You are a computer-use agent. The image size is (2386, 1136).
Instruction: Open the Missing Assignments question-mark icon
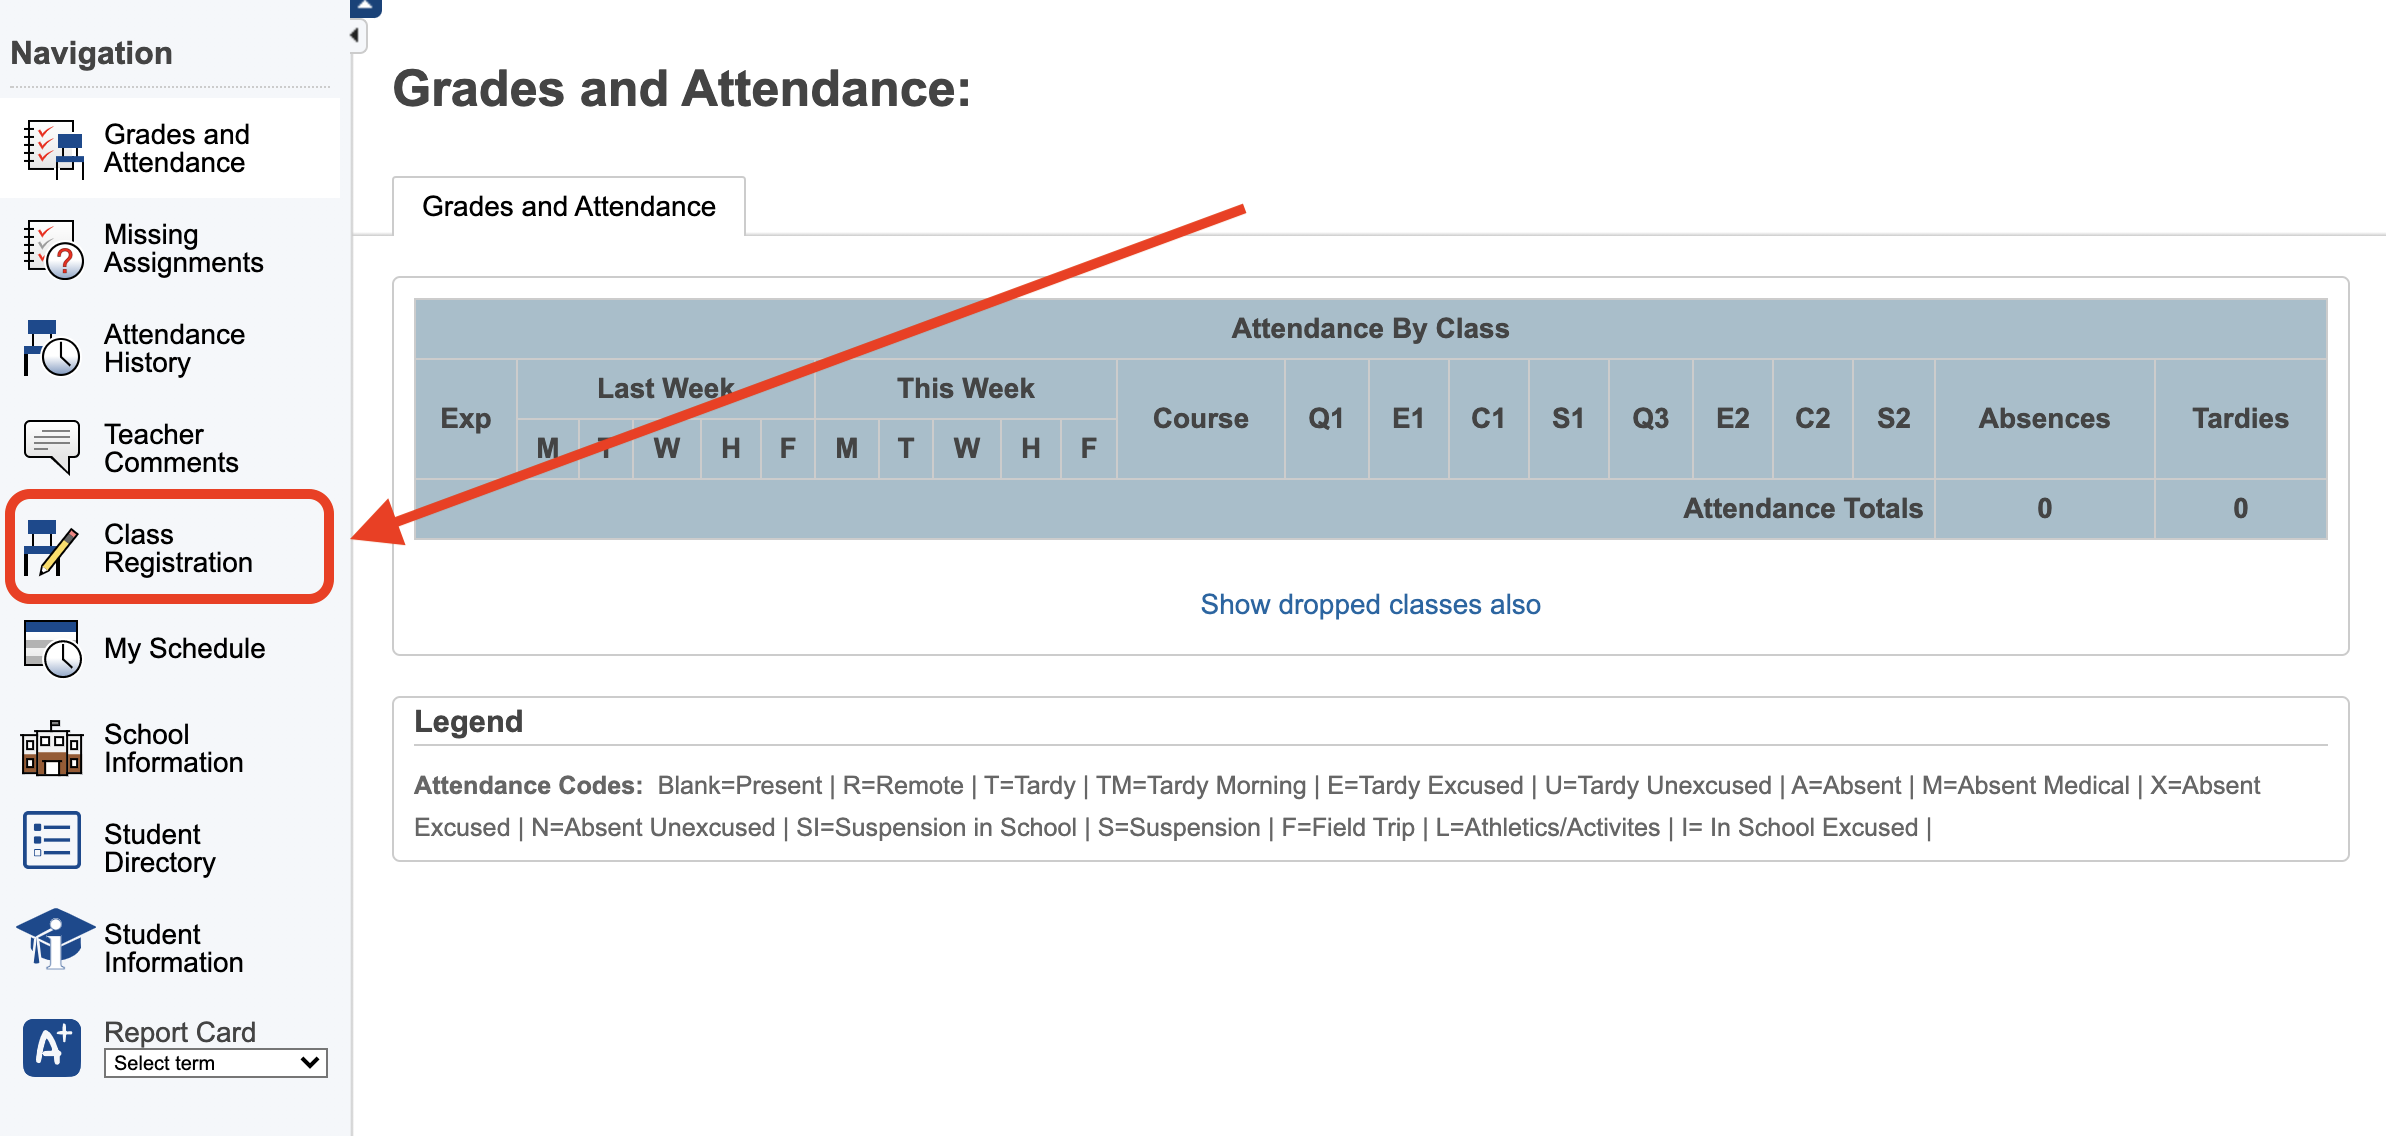(x=53, y=249)
